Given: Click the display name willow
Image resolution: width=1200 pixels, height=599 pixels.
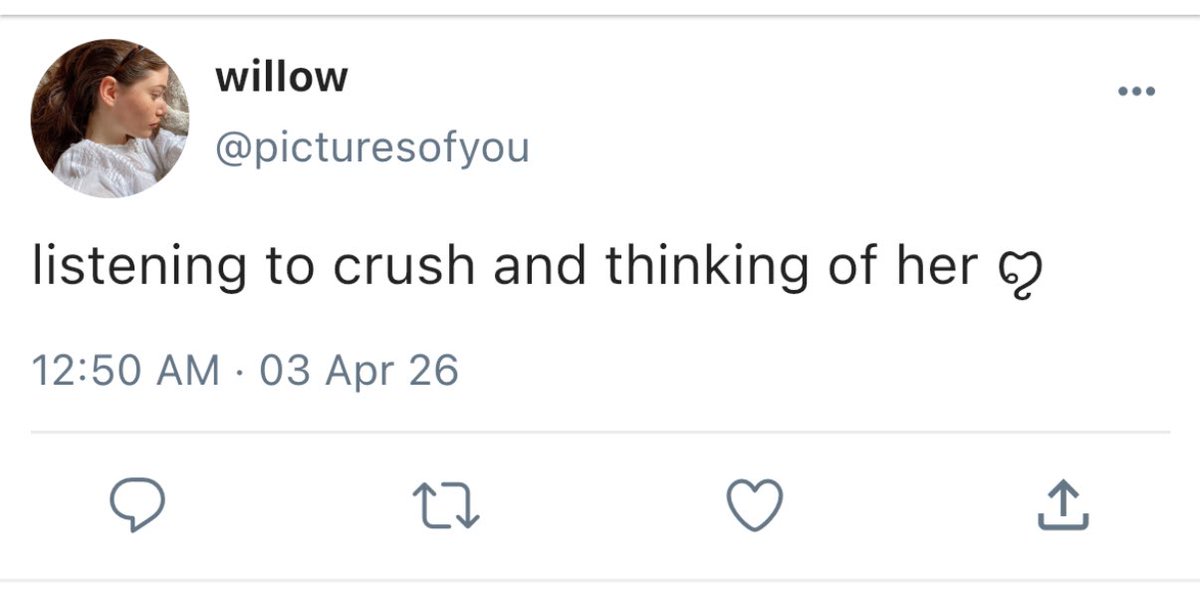Looking at the screenshot, I should (x=281, y=77).
